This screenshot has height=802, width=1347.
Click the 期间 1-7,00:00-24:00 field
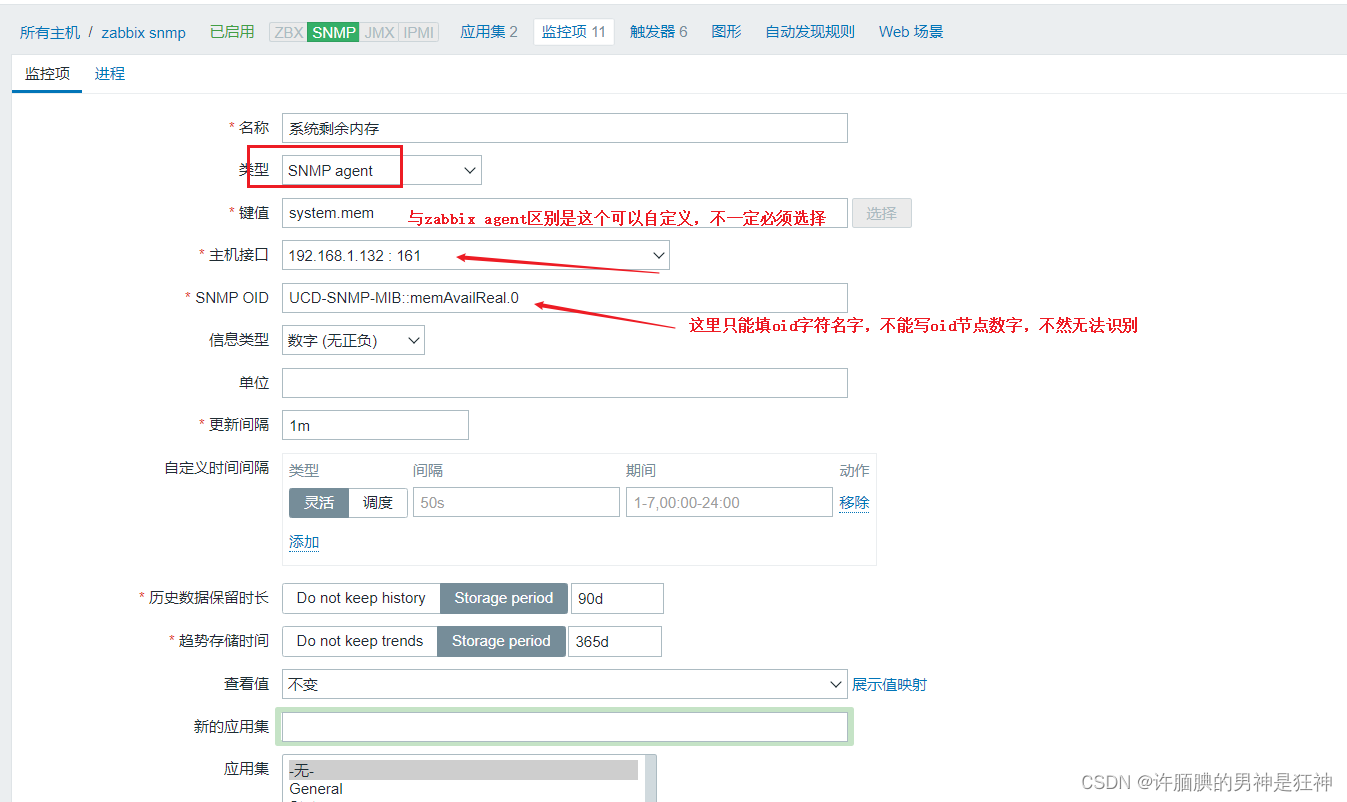coord(729,502)
